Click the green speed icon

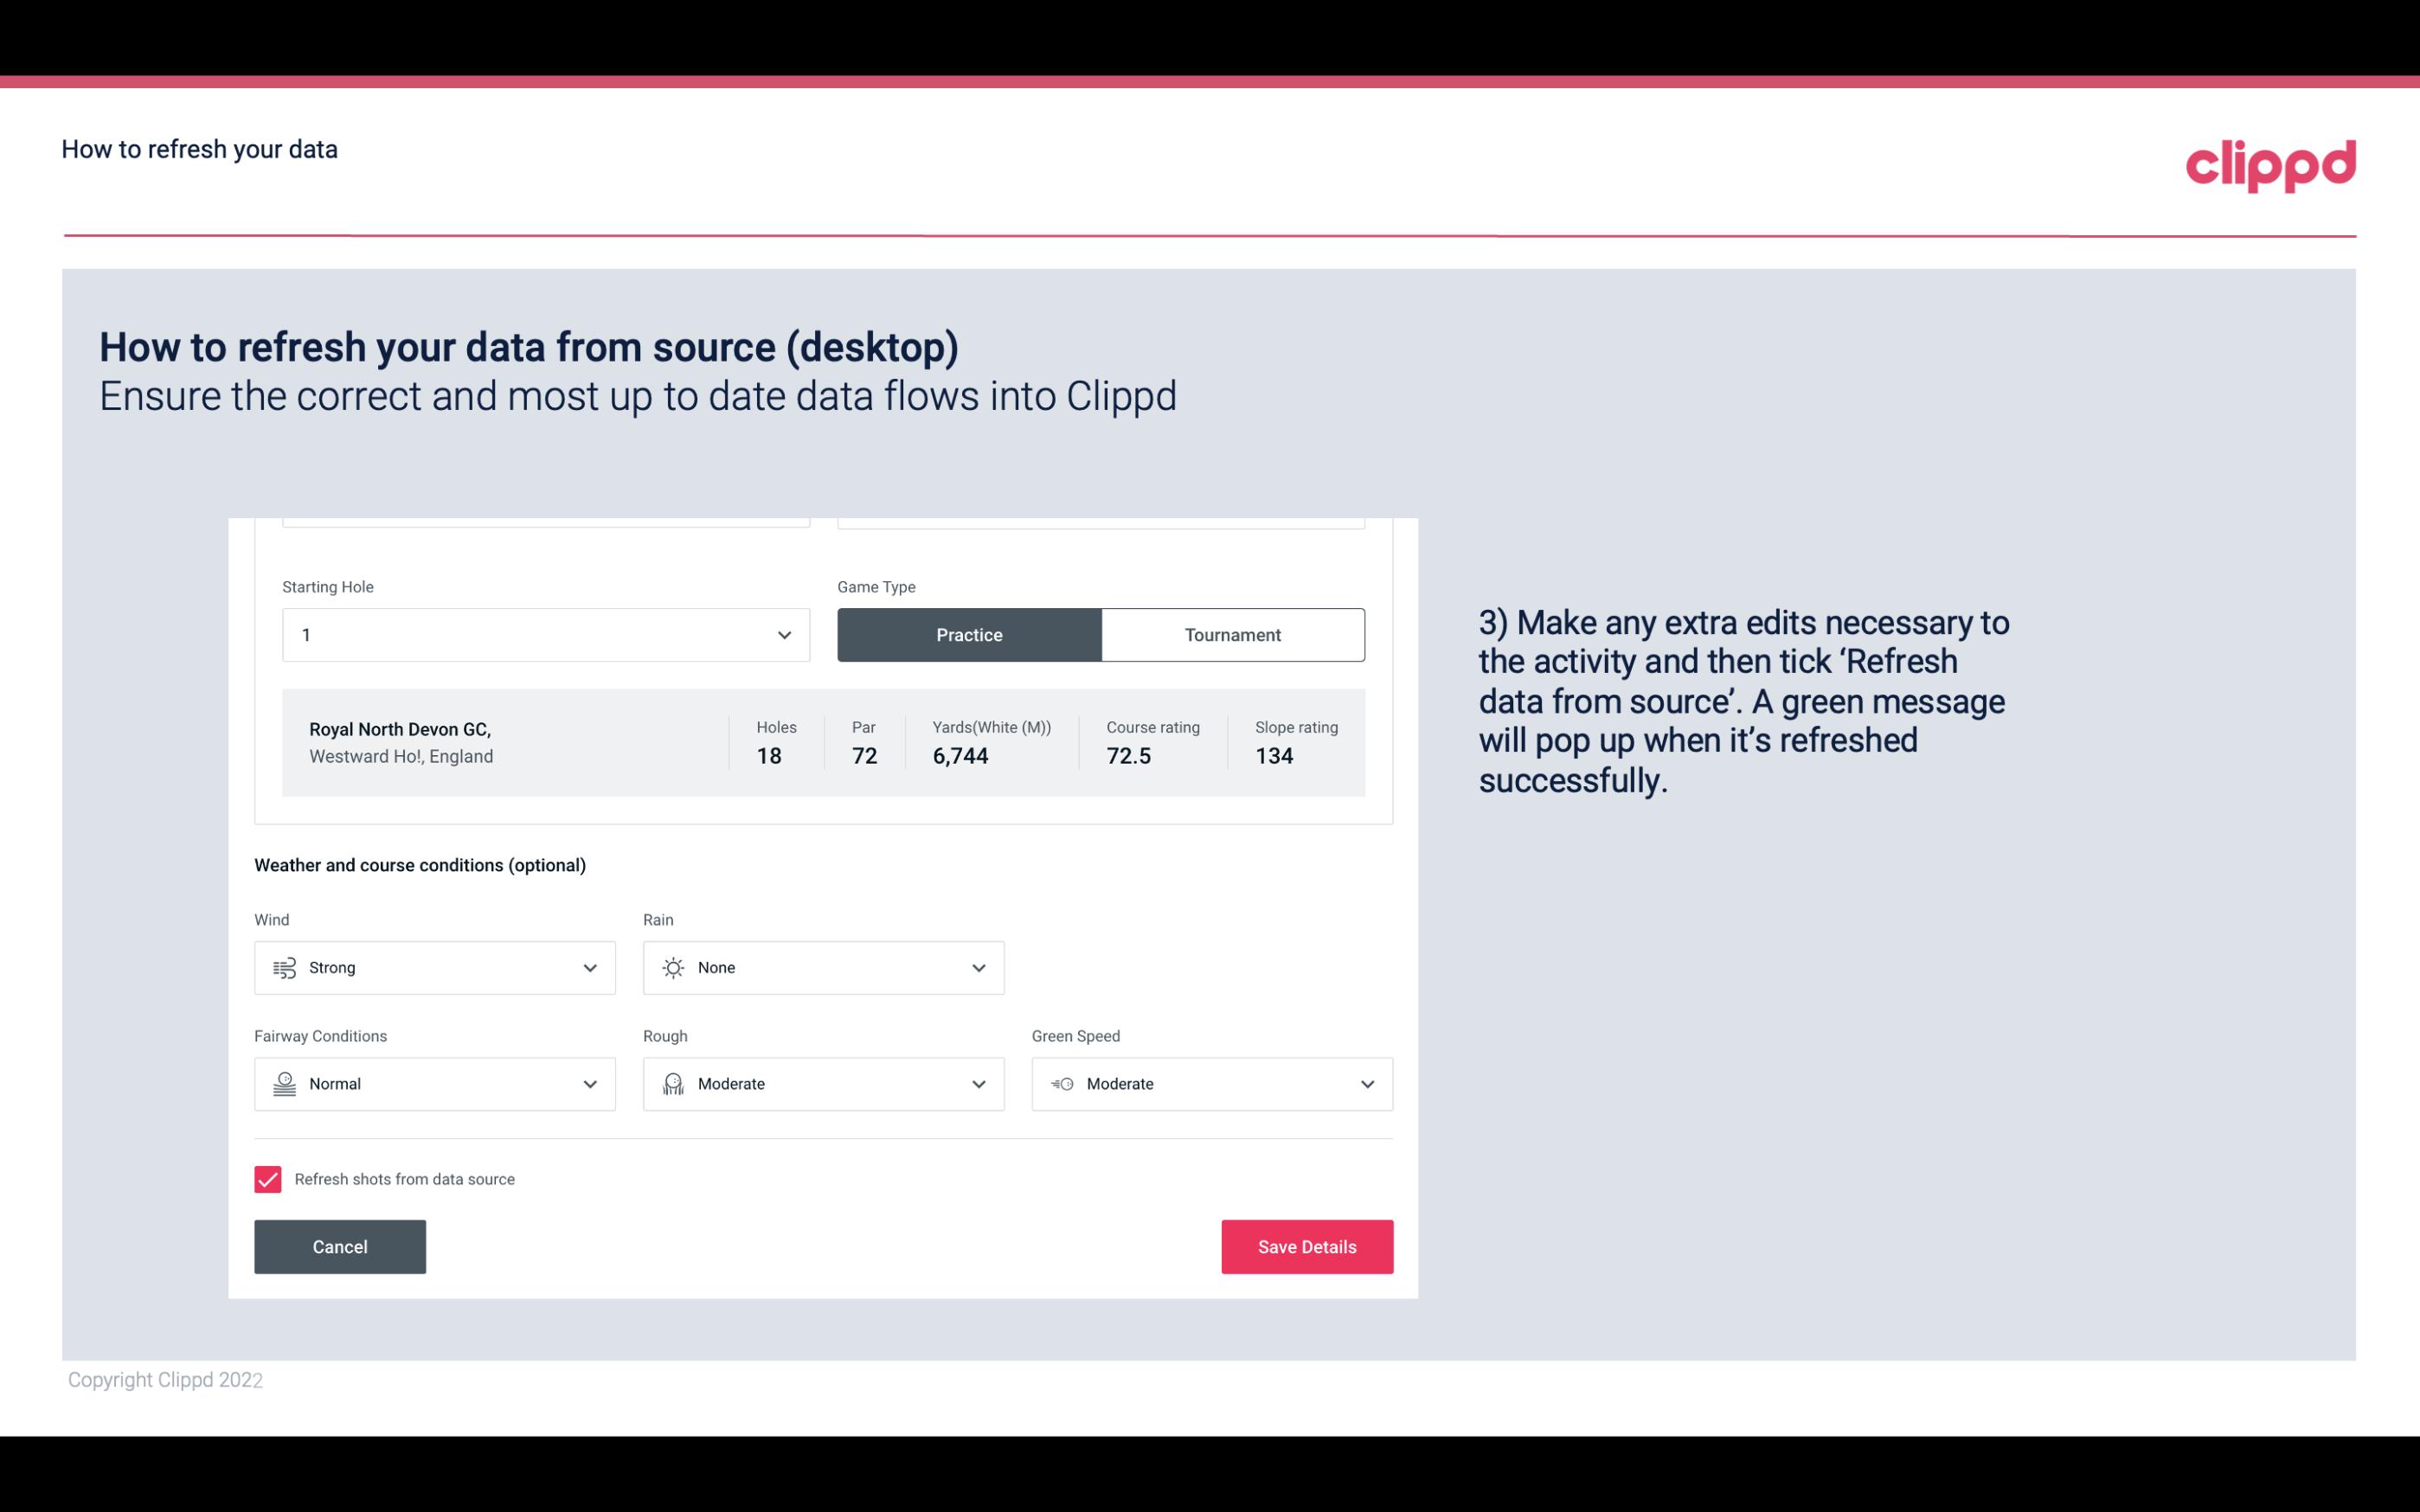click(1061, 1084)
